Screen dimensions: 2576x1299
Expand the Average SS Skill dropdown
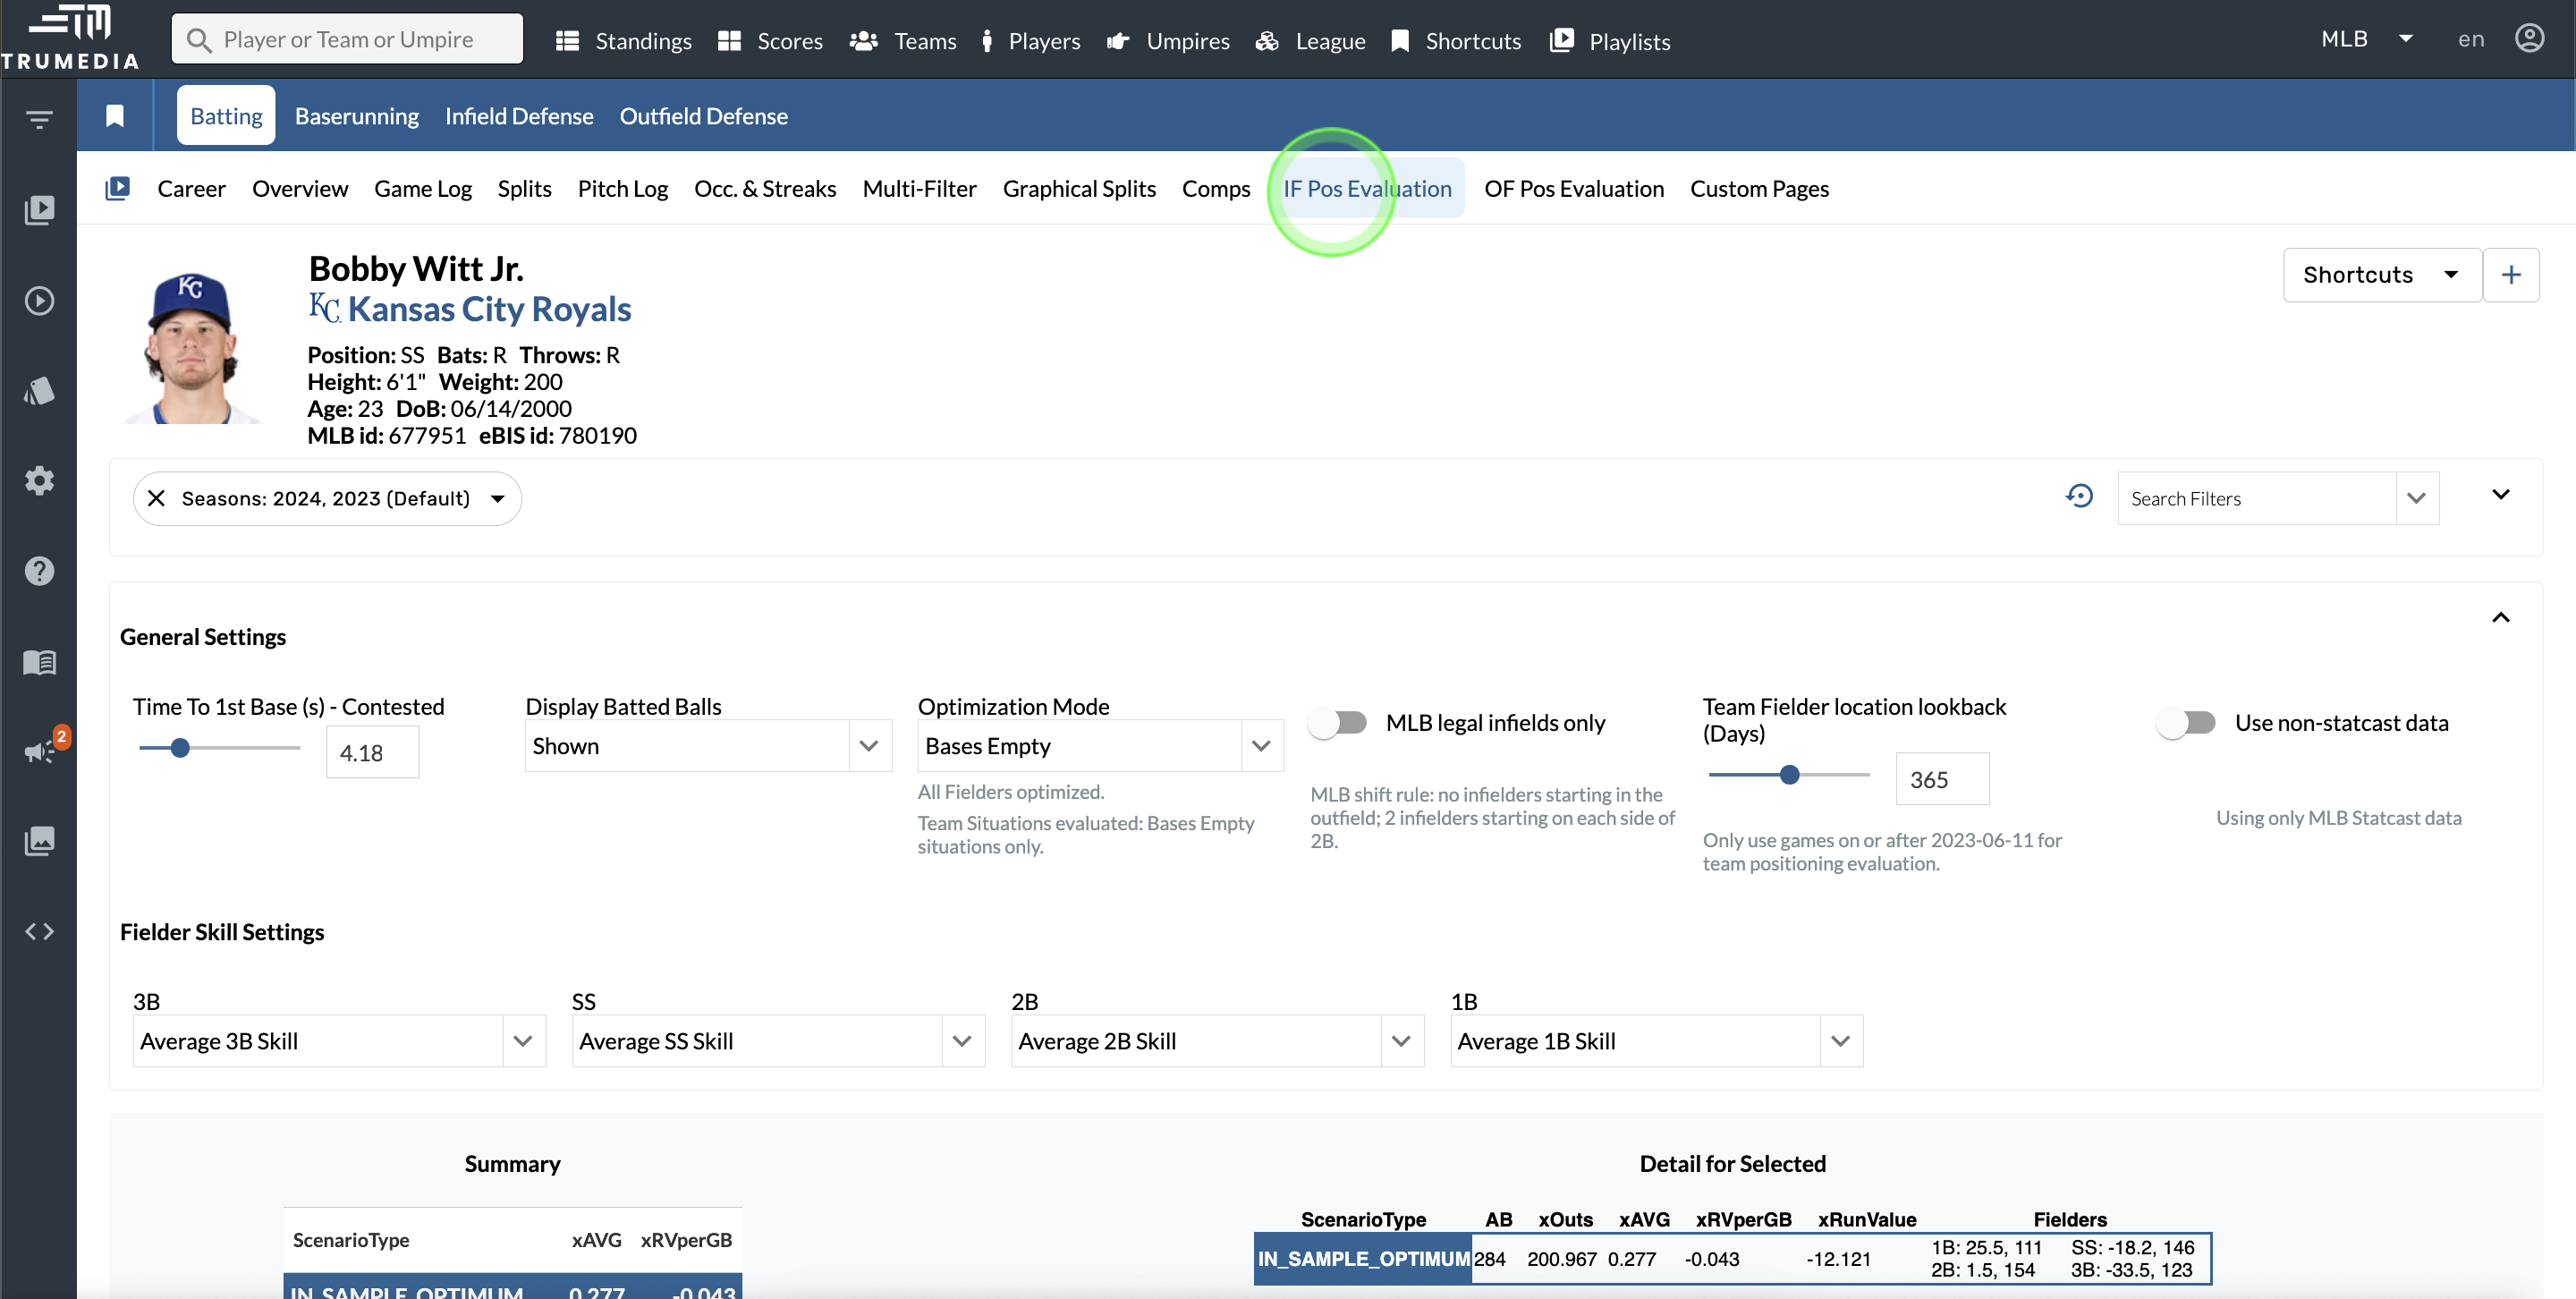pyautogui.click(x=777, y=1041)
